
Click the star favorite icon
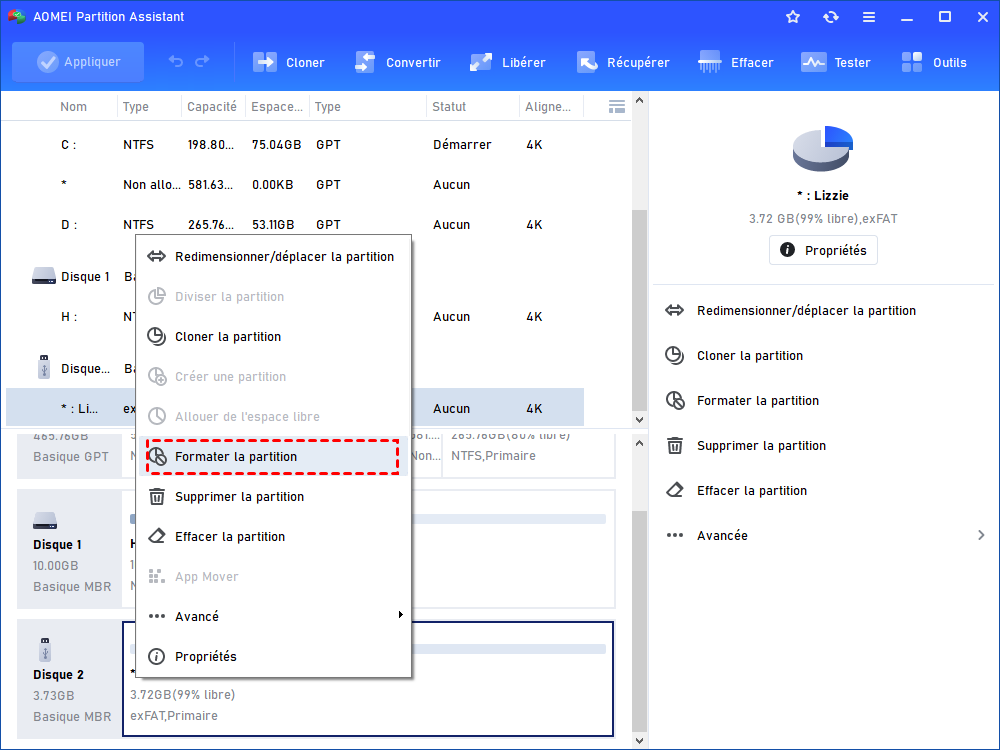tap(793, 17)
